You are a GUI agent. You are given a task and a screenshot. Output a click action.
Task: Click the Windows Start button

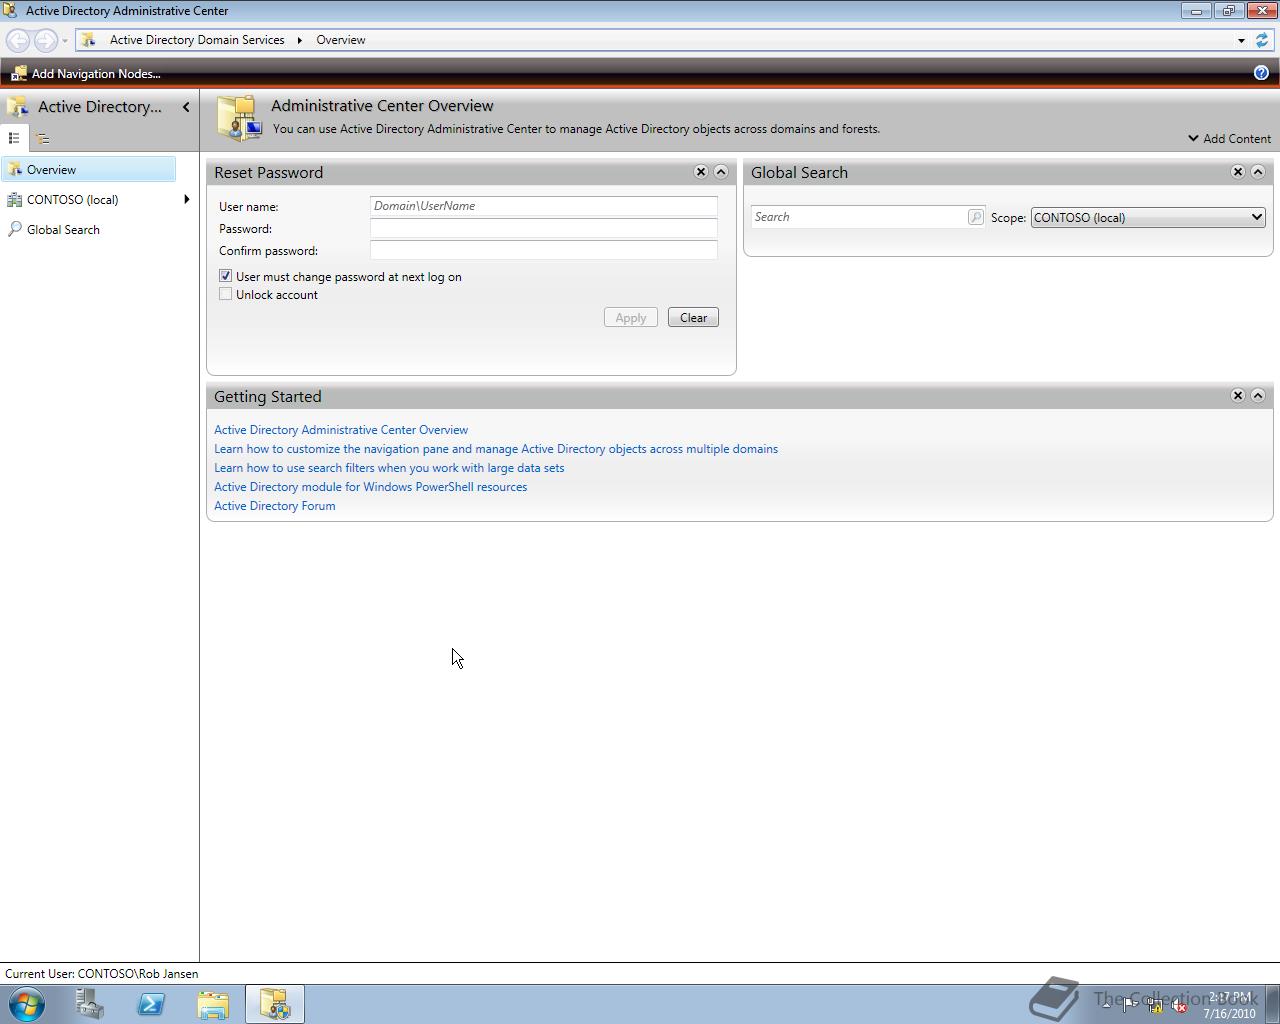coord(27,1004)
